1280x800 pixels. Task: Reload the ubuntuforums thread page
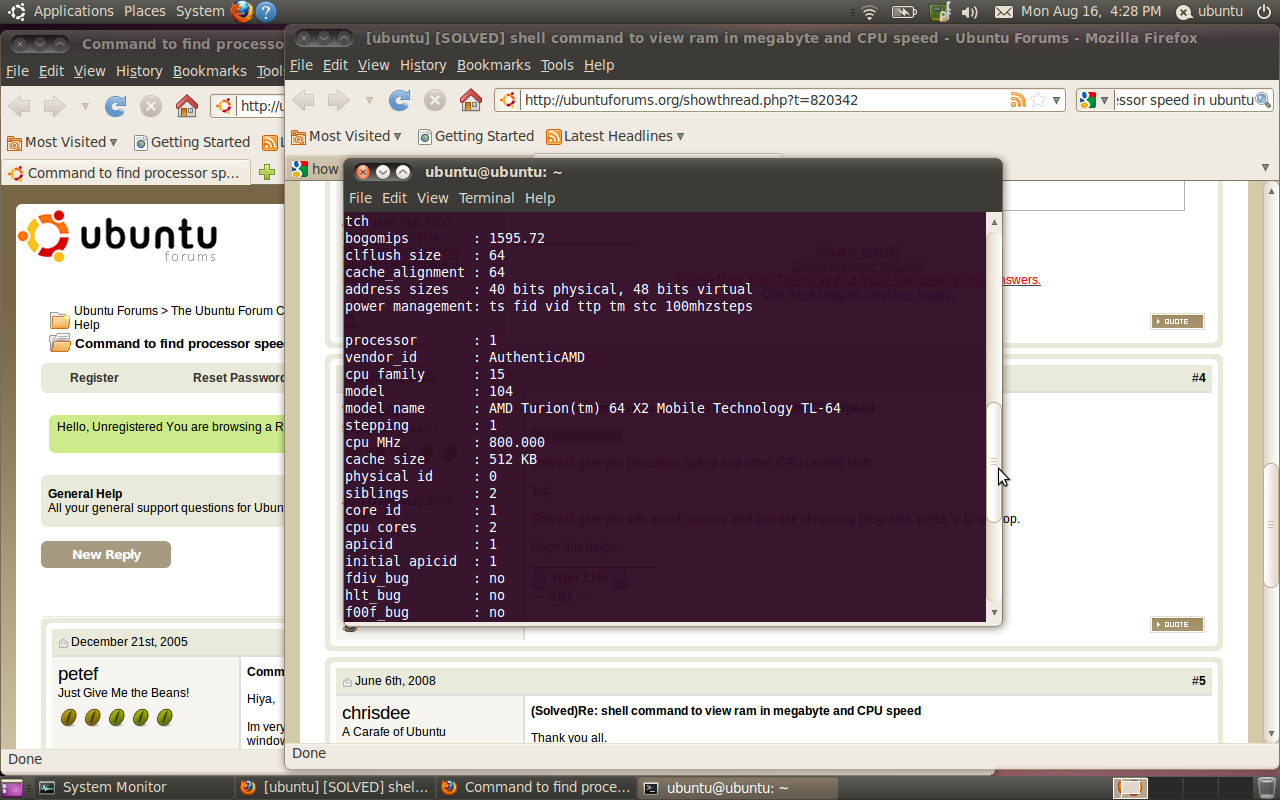400,100
